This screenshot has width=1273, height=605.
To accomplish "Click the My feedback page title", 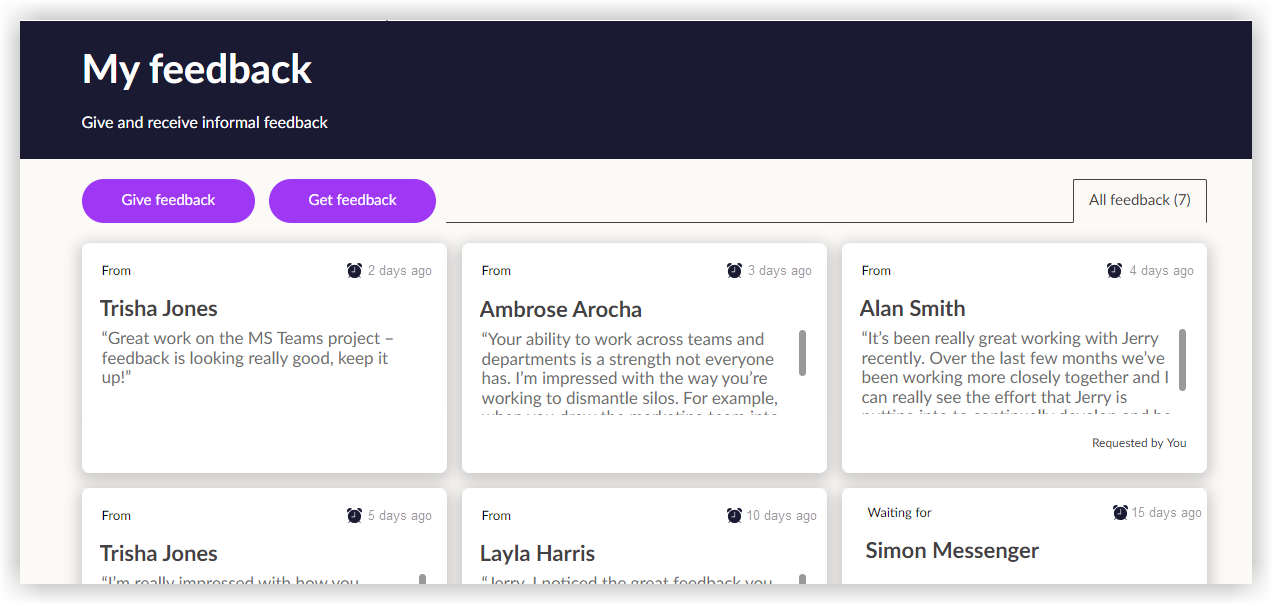I will tap(197, 69).
